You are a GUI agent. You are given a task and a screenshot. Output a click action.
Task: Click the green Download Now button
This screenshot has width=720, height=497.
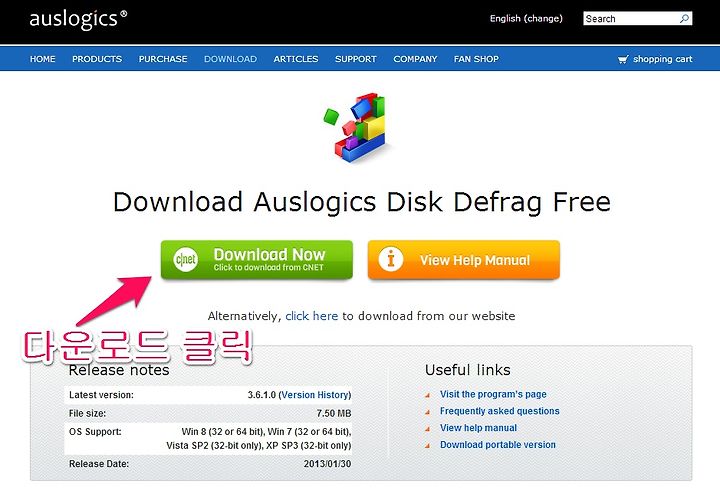pyautogui.click(x=257, y=260)
